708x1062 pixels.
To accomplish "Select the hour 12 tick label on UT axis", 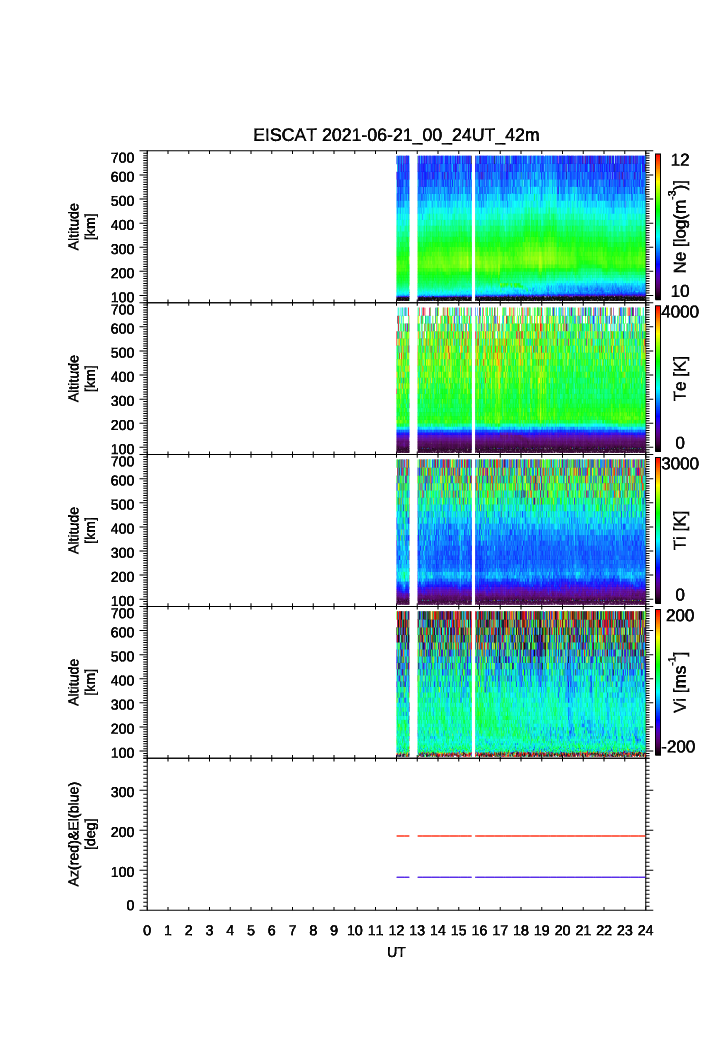I will (396, 931).
